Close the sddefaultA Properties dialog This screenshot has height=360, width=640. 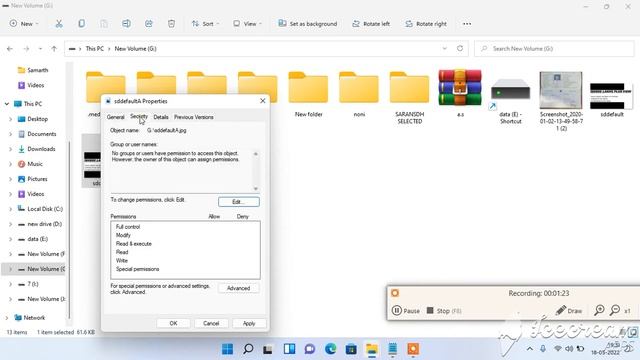[x=262, y=101]
